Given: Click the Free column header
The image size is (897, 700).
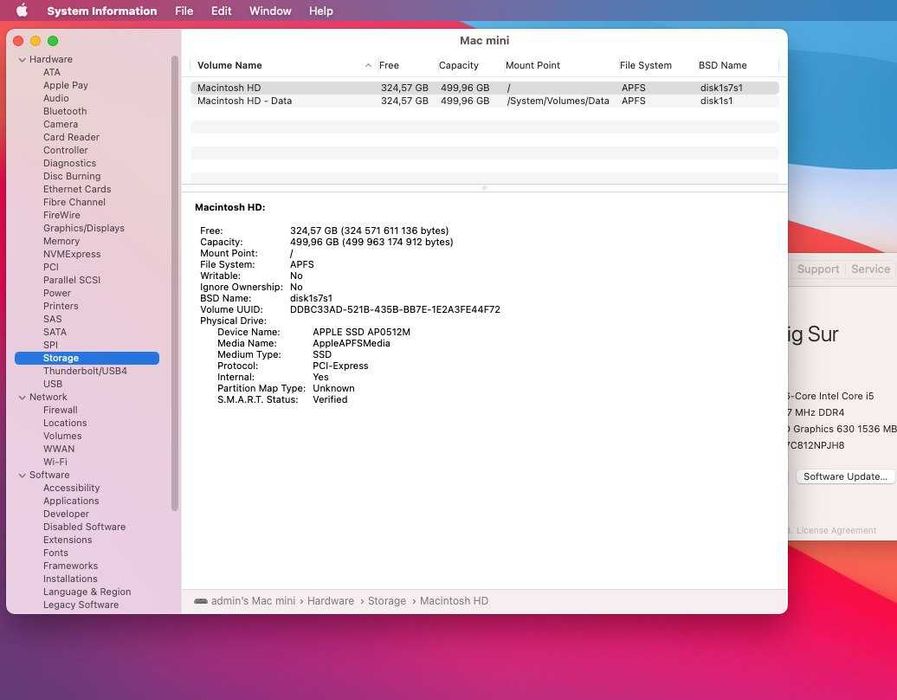Looking at the screenshot, I should [389, 66].
